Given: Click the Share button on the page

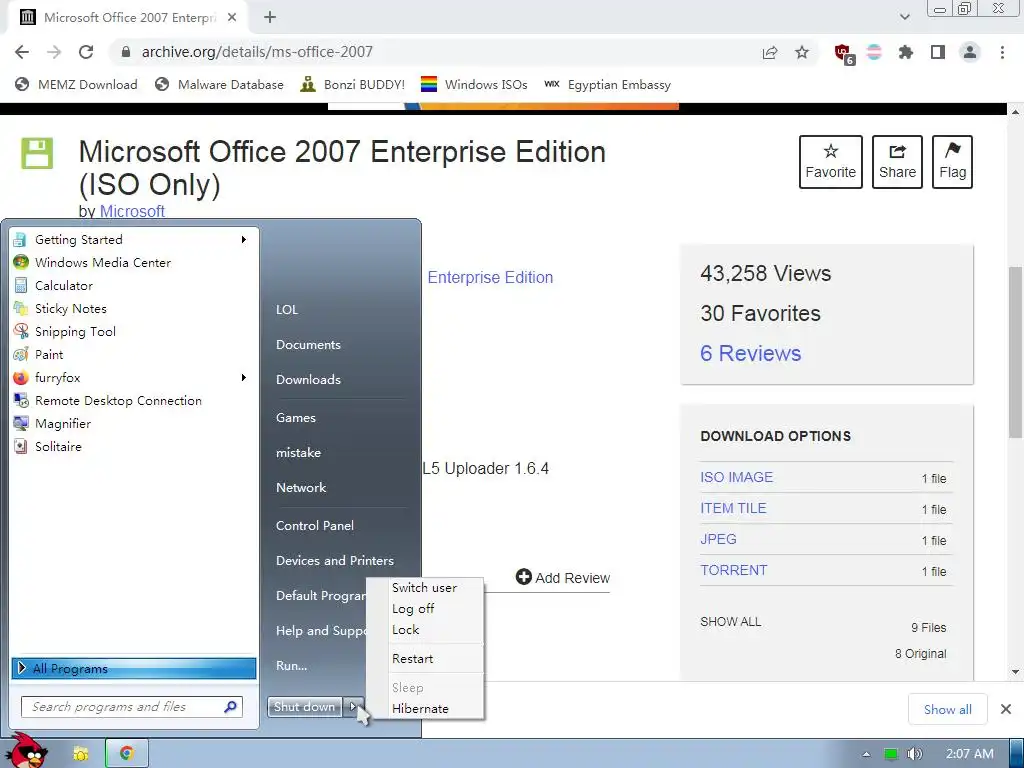Looking at the screenshot, I should [x=897, y=162].
